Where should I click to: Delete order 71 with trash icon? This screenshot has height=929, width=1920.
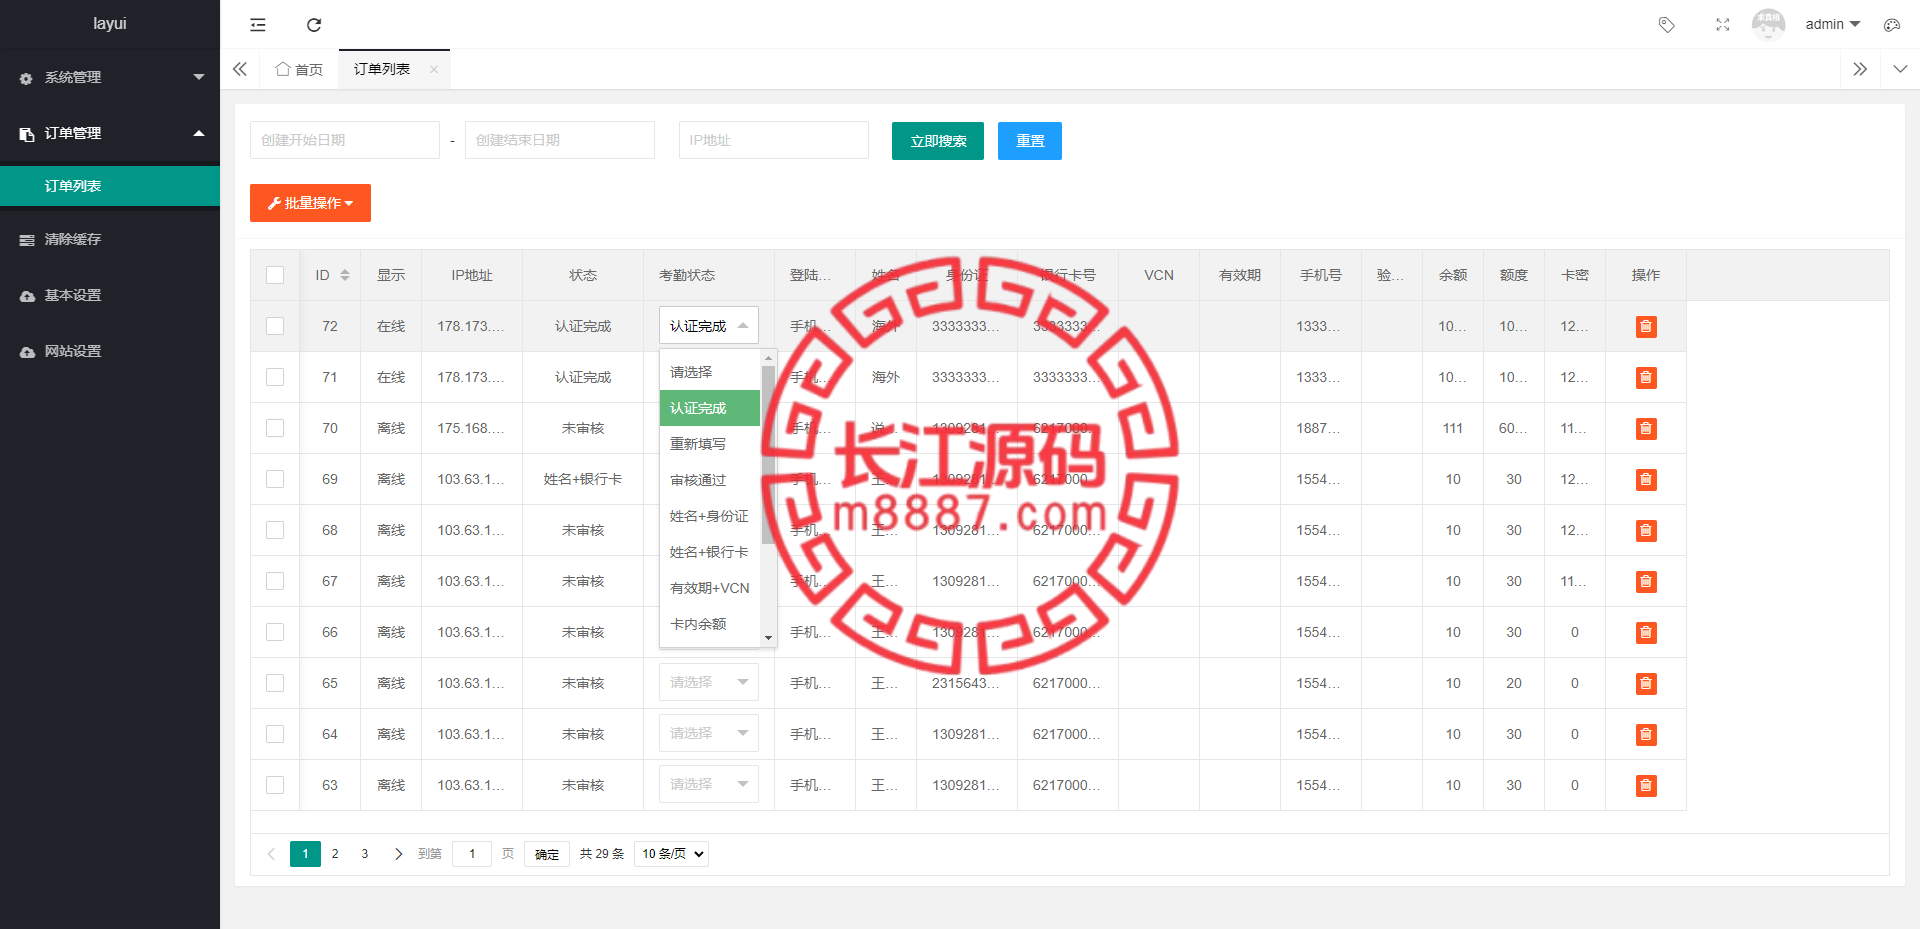1646,378
